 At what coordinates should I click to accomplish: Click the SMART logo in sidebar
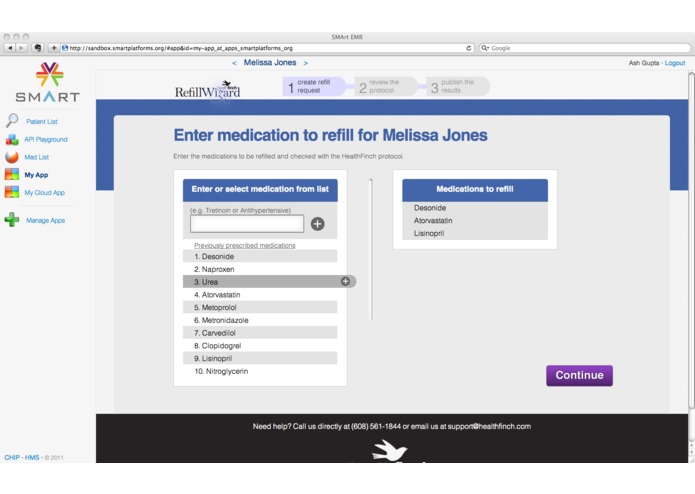[48, 82]
